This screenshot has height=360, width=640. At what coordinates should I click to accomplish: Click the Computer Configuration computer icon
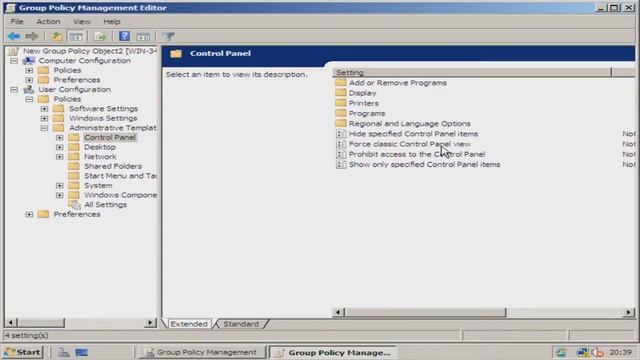click(x=29, y=60)
